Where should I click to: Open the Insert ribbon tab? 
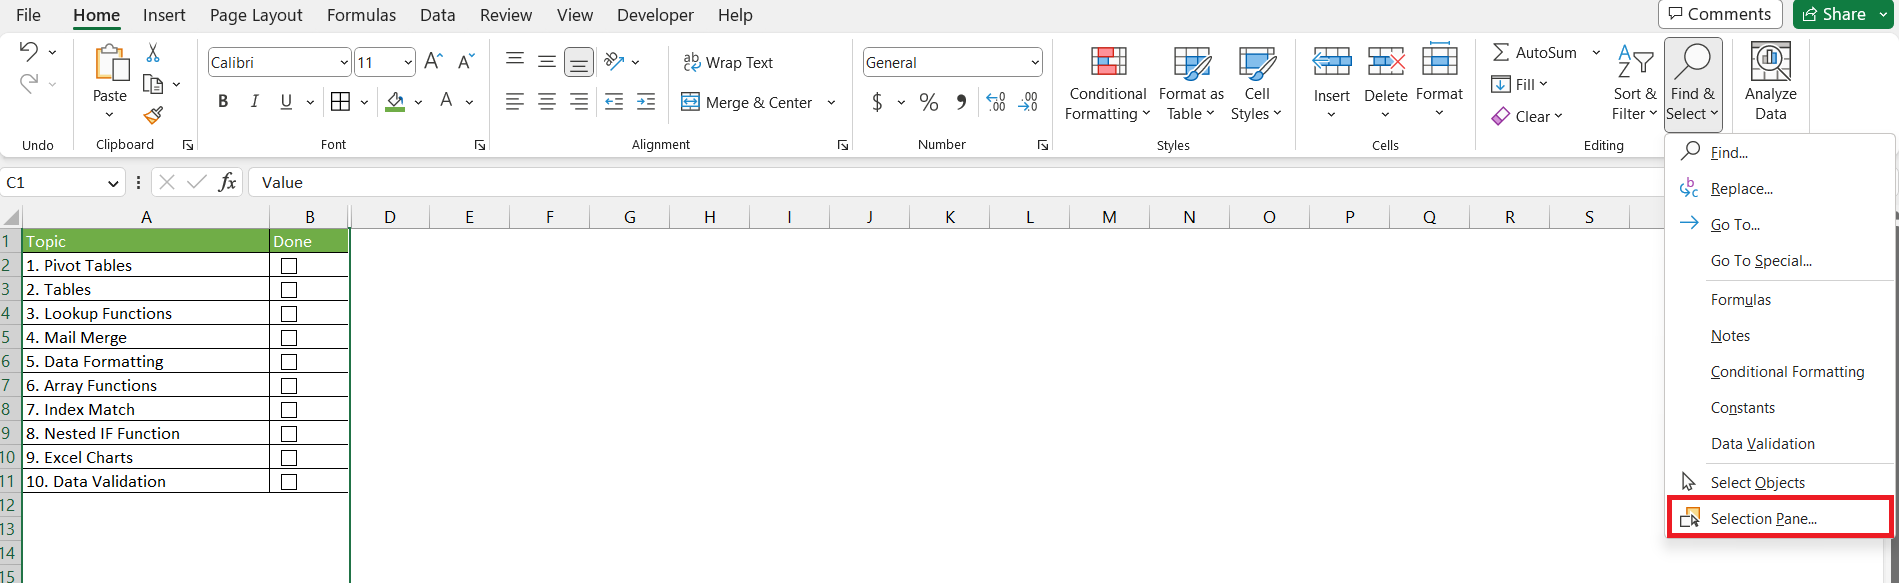tap(164, 15)
